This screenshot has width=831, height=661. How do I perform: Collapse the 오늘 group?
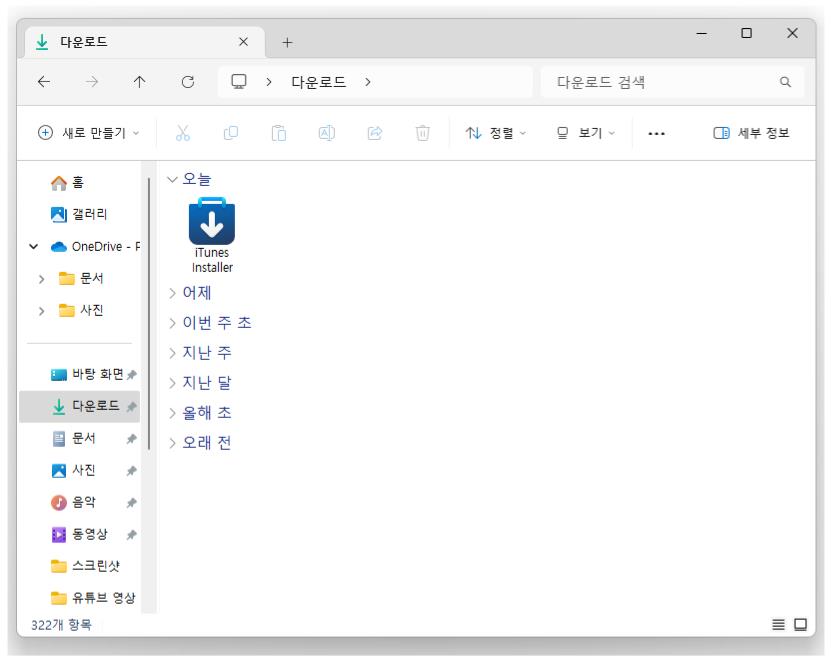pyautogui.click(x=172, y=180)
